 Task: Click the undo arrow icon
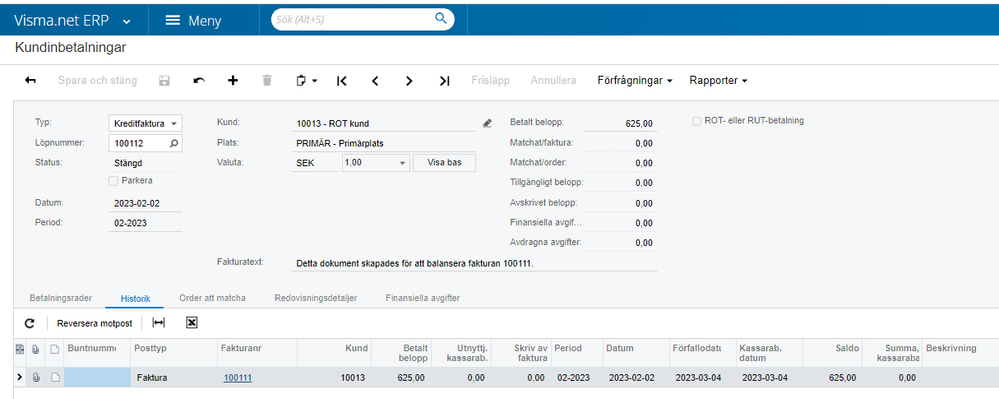click(199, 80)
